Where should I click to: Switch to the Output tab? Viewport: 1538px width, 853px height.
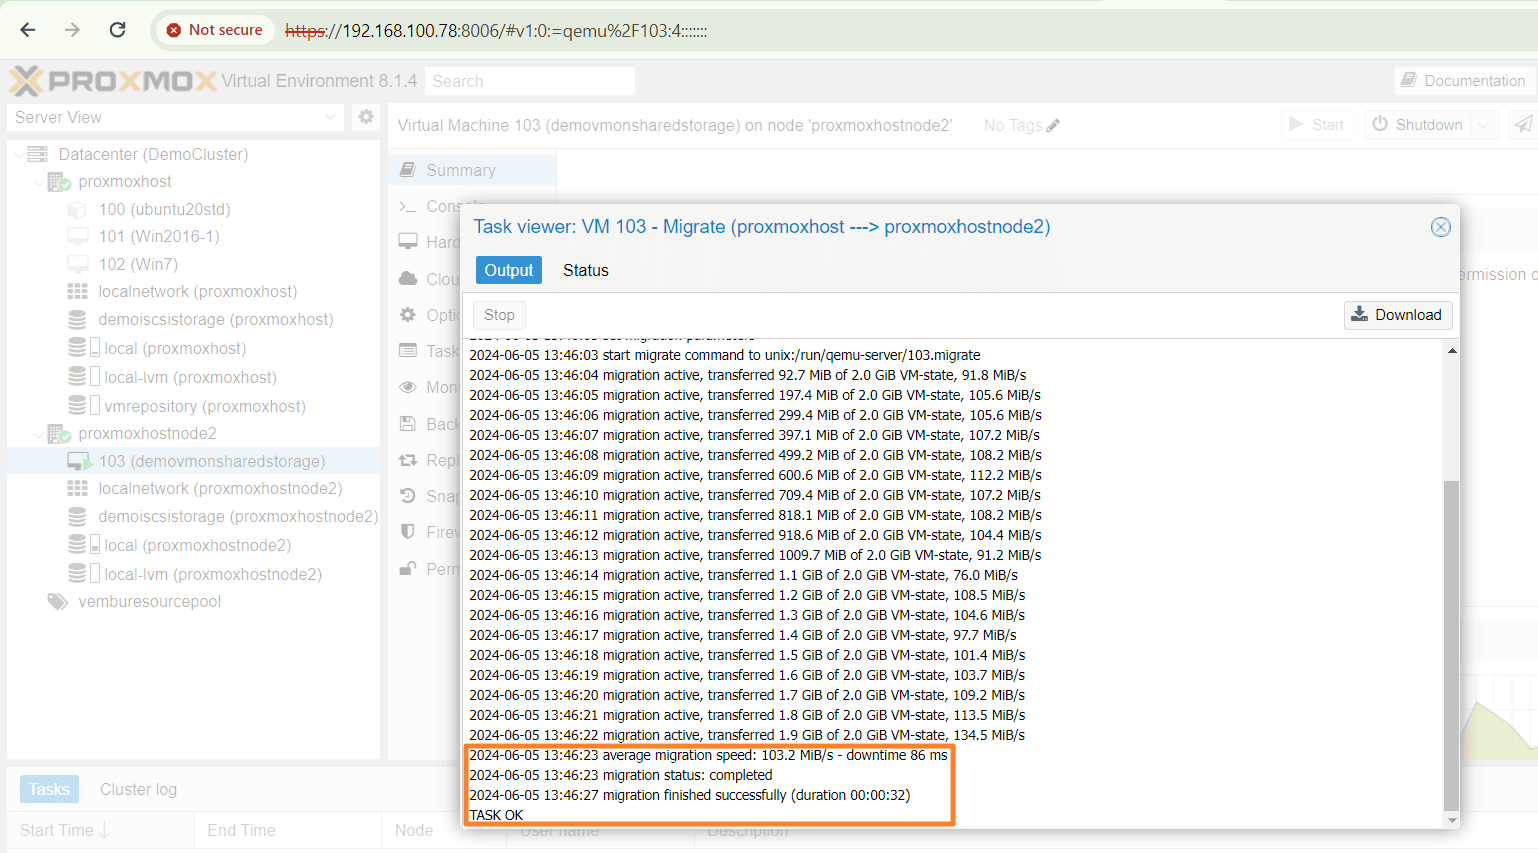click(x=509, y=270)
